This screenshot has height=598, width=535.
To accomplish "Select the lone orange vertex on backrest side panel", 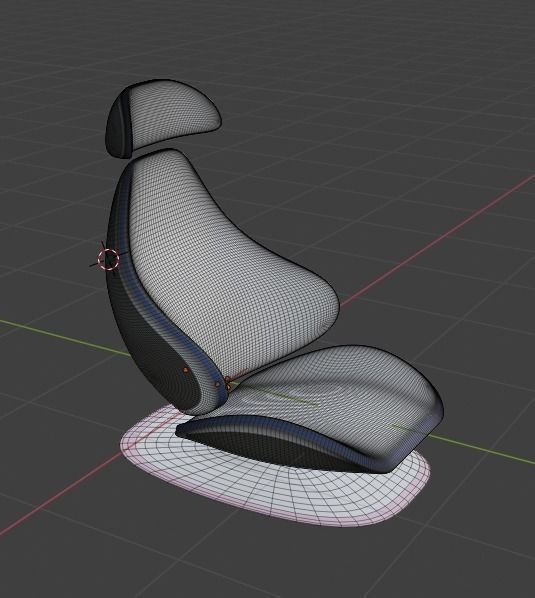I will coord(186,370).
